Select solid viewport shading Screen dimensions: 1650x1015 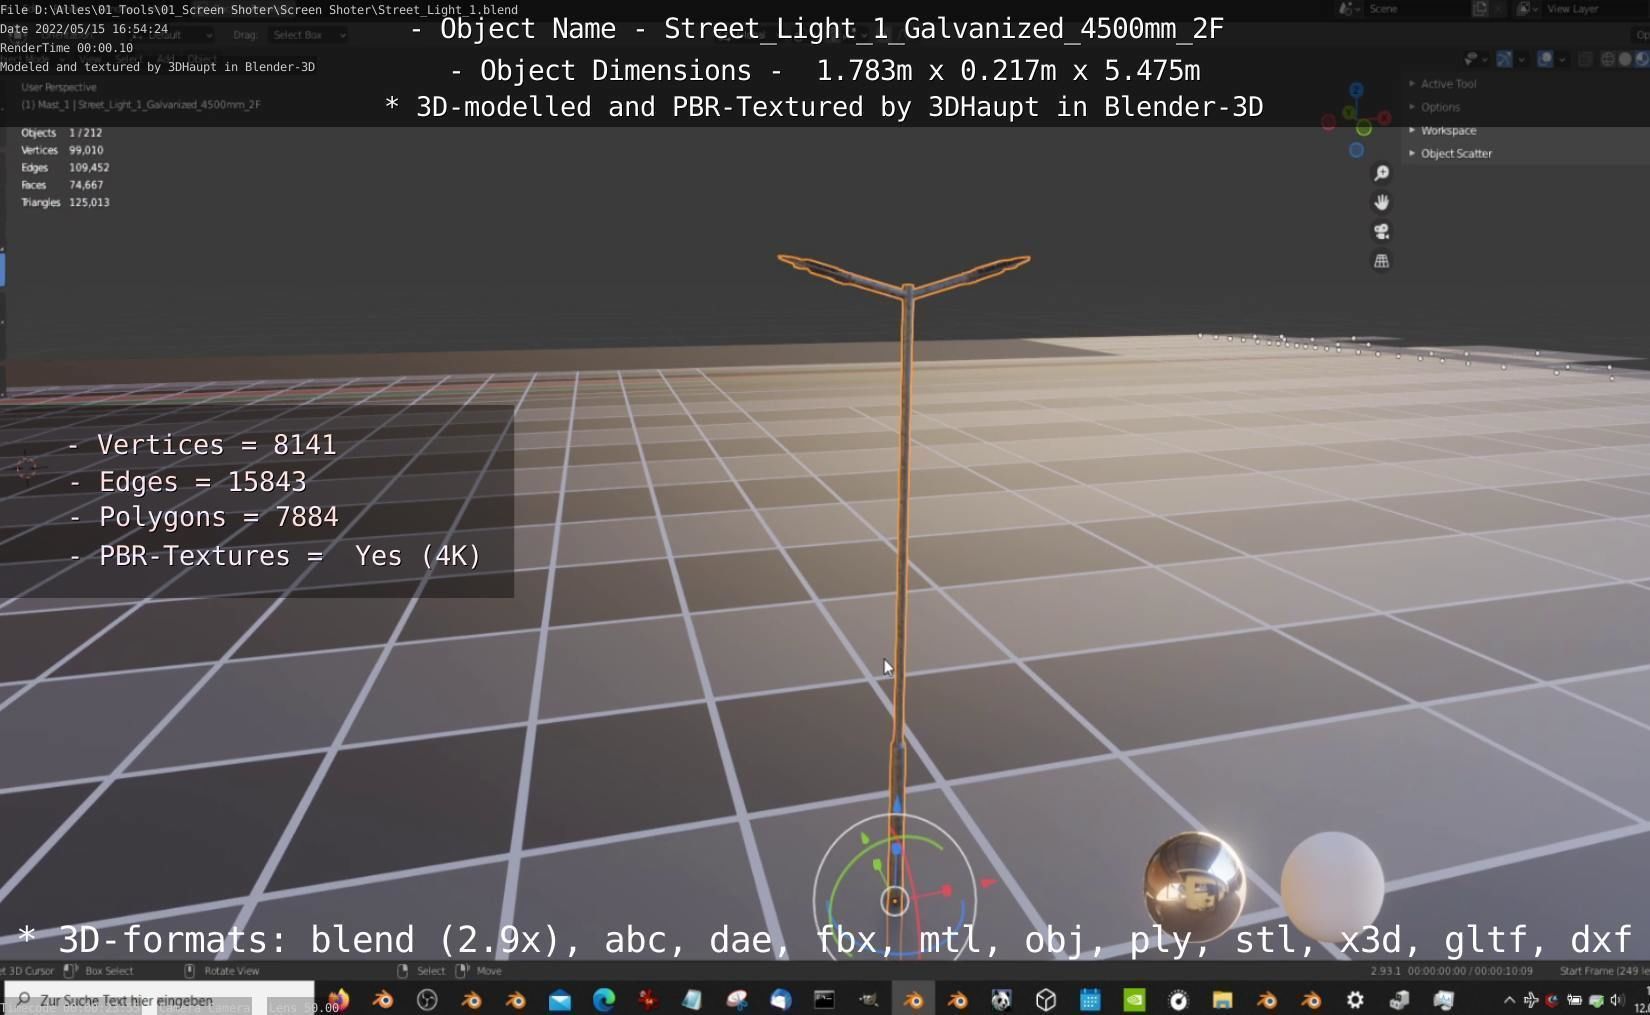pyautogui.click(x=1625, y=59)
